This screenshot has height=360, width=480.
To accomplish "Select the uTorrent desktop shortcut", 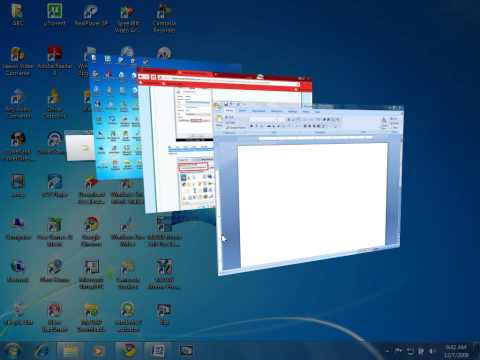I will [x=55, y=15].
